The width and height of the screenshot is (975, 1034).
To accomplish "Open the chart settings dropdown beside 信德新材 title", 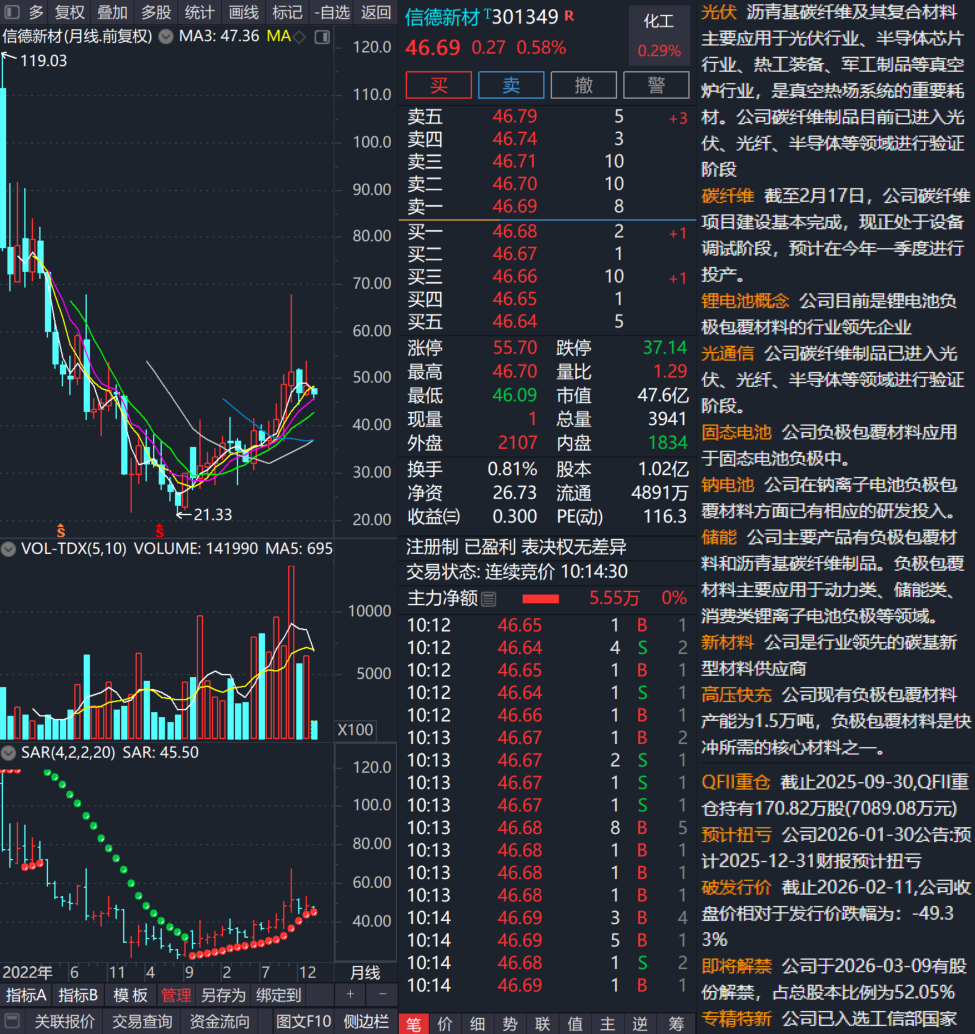I will (166, 36).
